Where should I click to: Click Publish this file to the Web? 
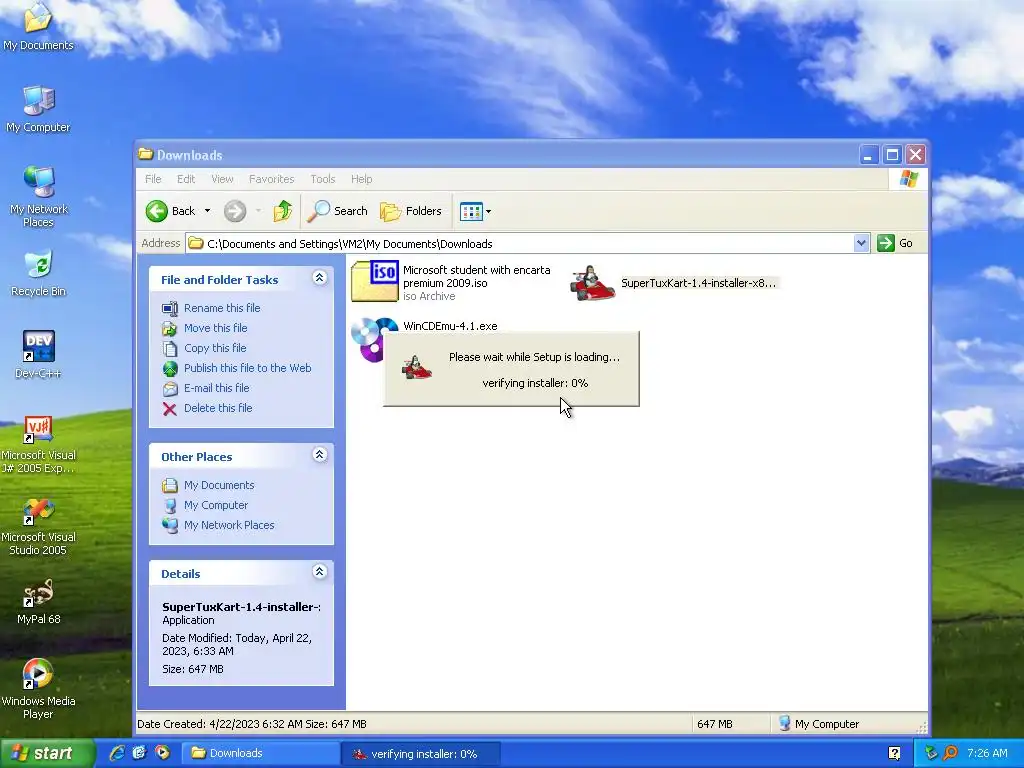pyautogui.click(x=236, y=368)
